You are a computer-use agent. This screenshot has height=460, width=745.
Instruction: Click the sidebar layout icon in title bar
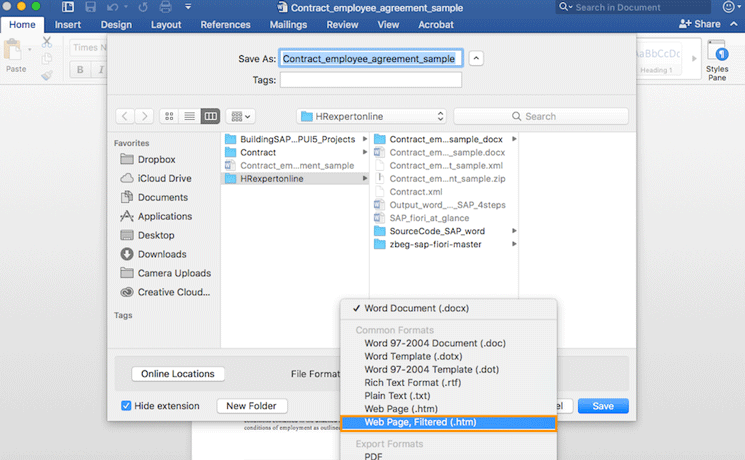click(68, 7)
